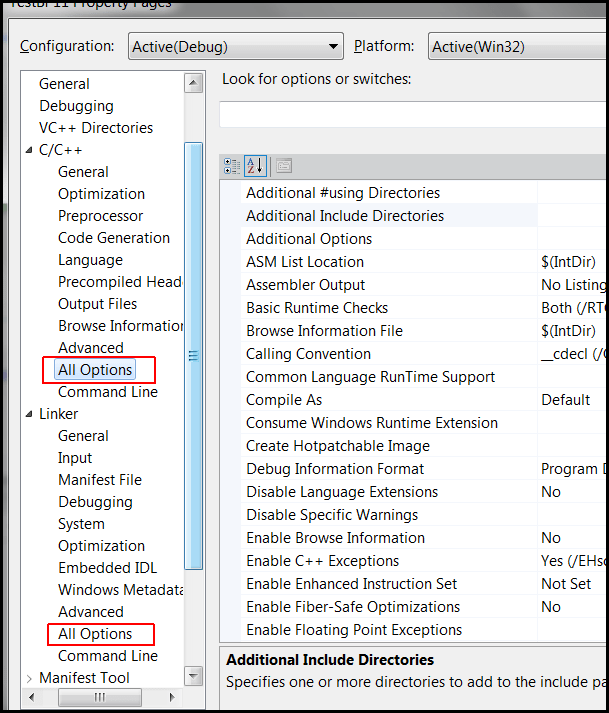Collapse the Linker tree node

[28, 414]
